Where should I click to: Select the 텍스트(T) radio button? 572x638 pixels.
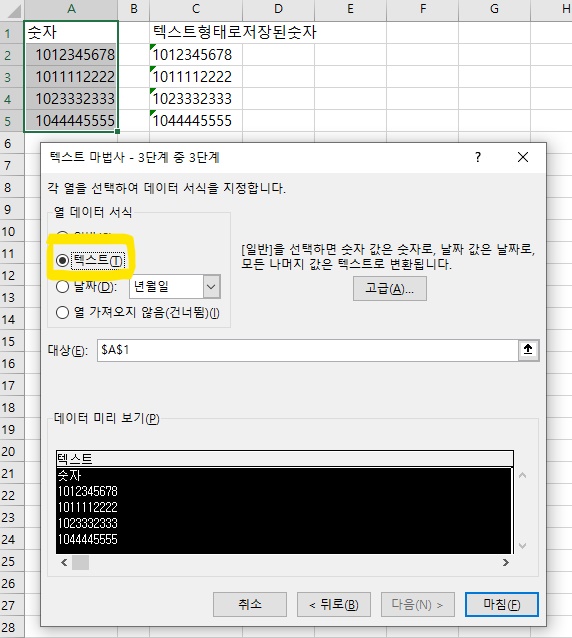coord(62,260)
